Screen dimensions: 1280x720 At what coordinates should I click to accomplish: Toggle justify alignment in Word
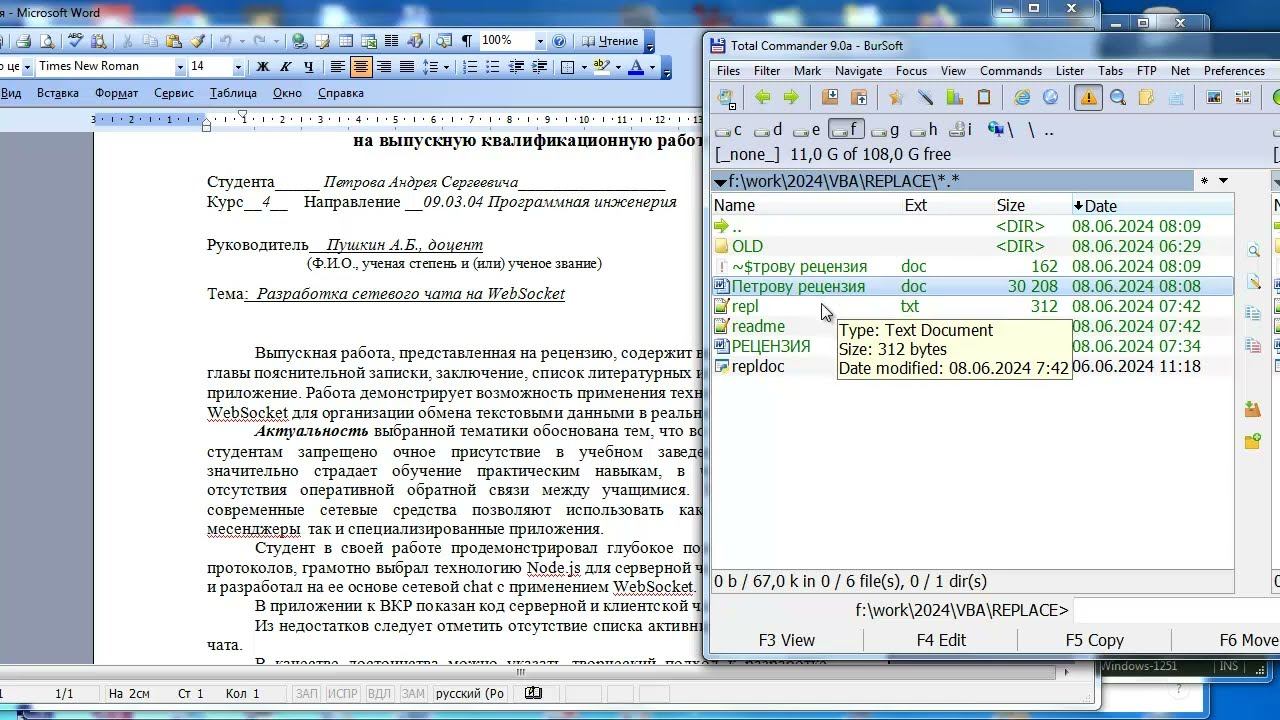(407, 67)
